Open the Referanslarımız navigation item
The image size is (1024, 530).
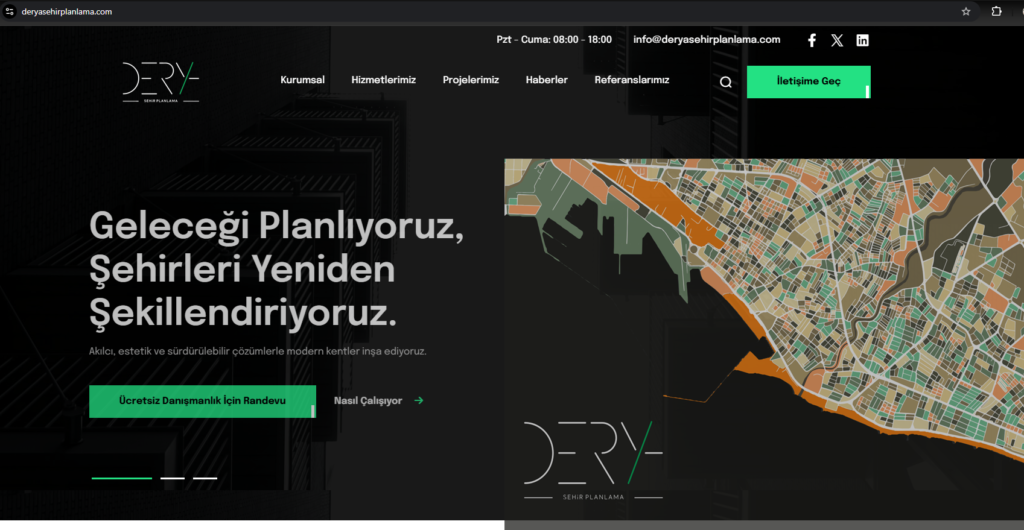[631, 80]
